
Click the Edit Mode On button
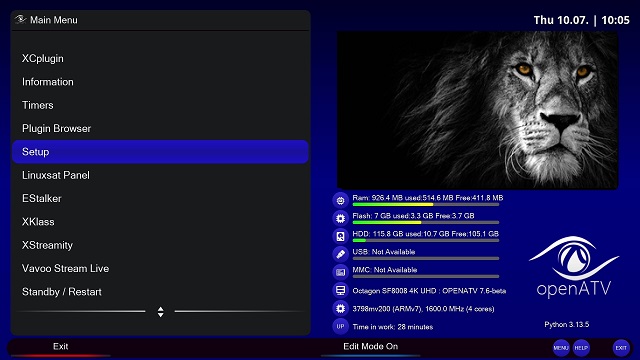coord(370,347)
